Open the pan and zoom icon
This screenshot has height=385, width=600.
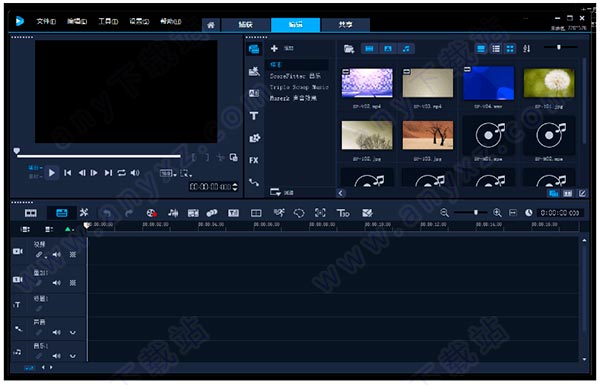[x=320, y=213]
